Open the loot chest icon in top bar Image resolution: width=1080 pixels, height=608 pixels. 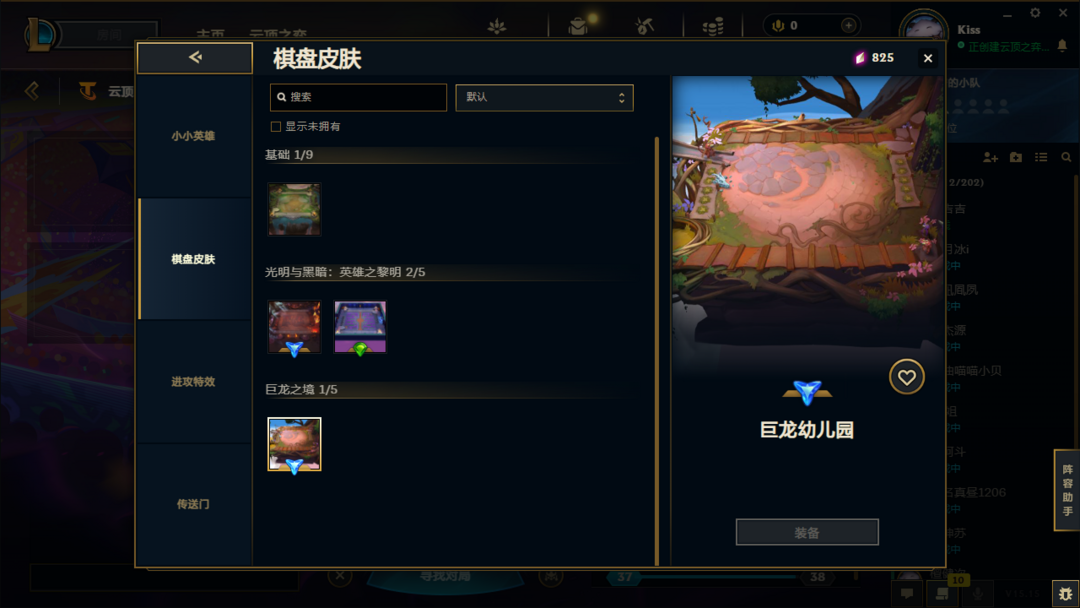(578, 26)
